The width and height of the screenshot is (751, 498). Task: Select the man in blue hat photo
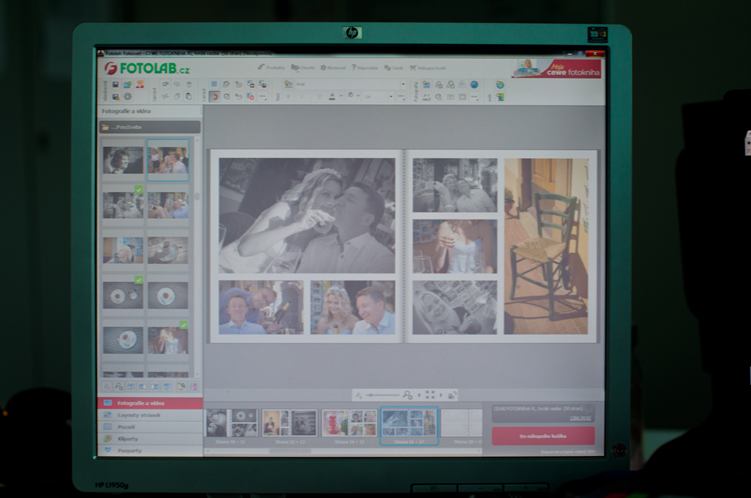click(x=261, y=307)
